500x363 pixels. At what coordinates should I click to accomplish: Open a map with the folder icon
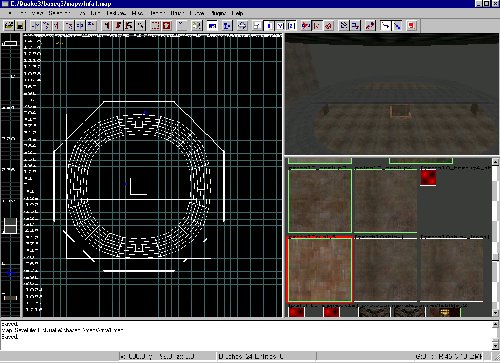point(9,26)
